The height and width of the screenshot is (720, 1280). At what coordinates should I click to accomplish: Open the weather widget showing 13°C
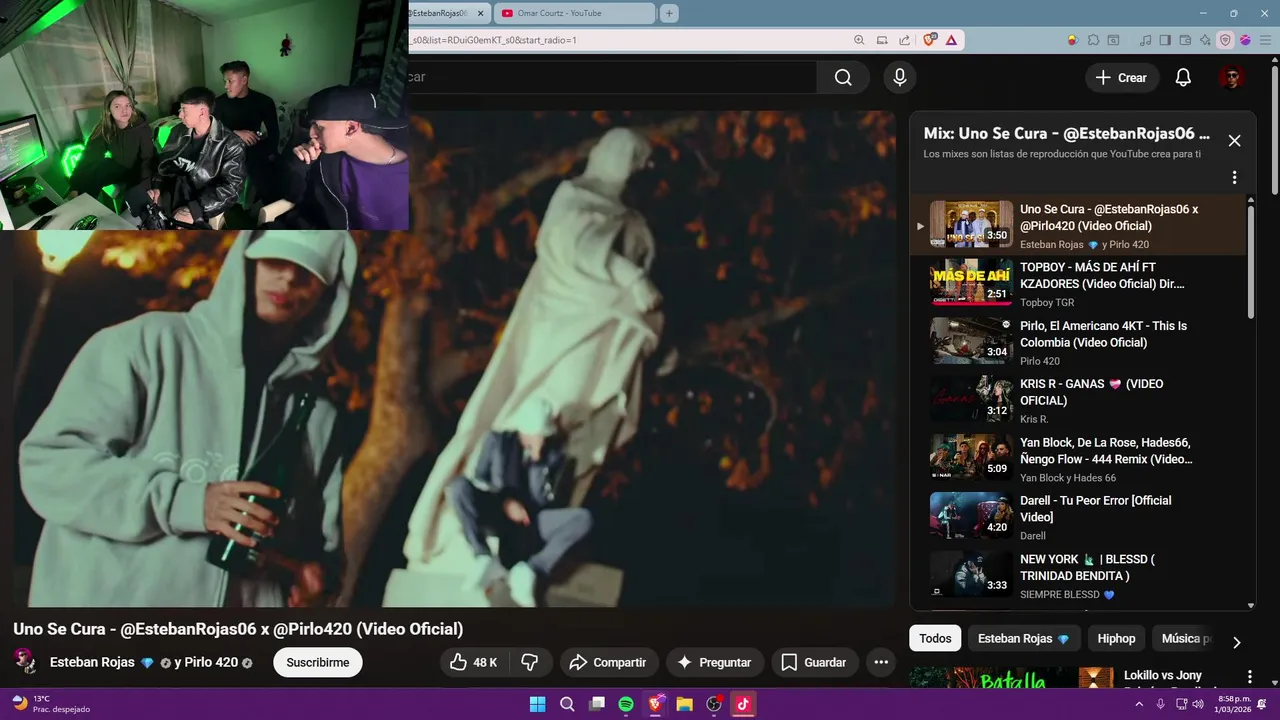pyautogui.click(x=49, y=704)
